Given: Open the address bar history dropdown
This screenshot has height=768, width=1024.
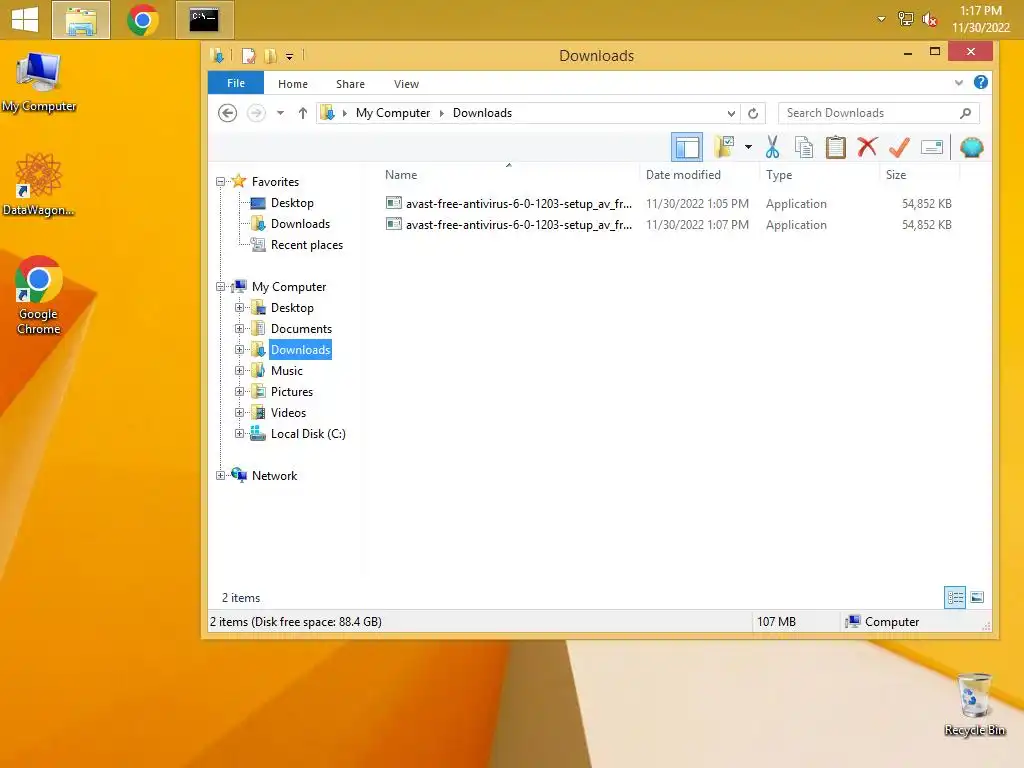Looking at the screenshot, I should [x=731, y=114].
